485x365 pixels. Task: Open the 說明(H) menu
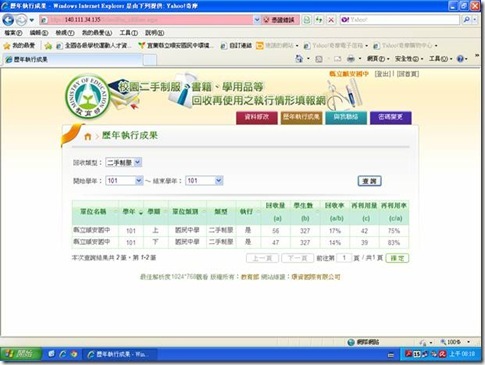(154, 33)
